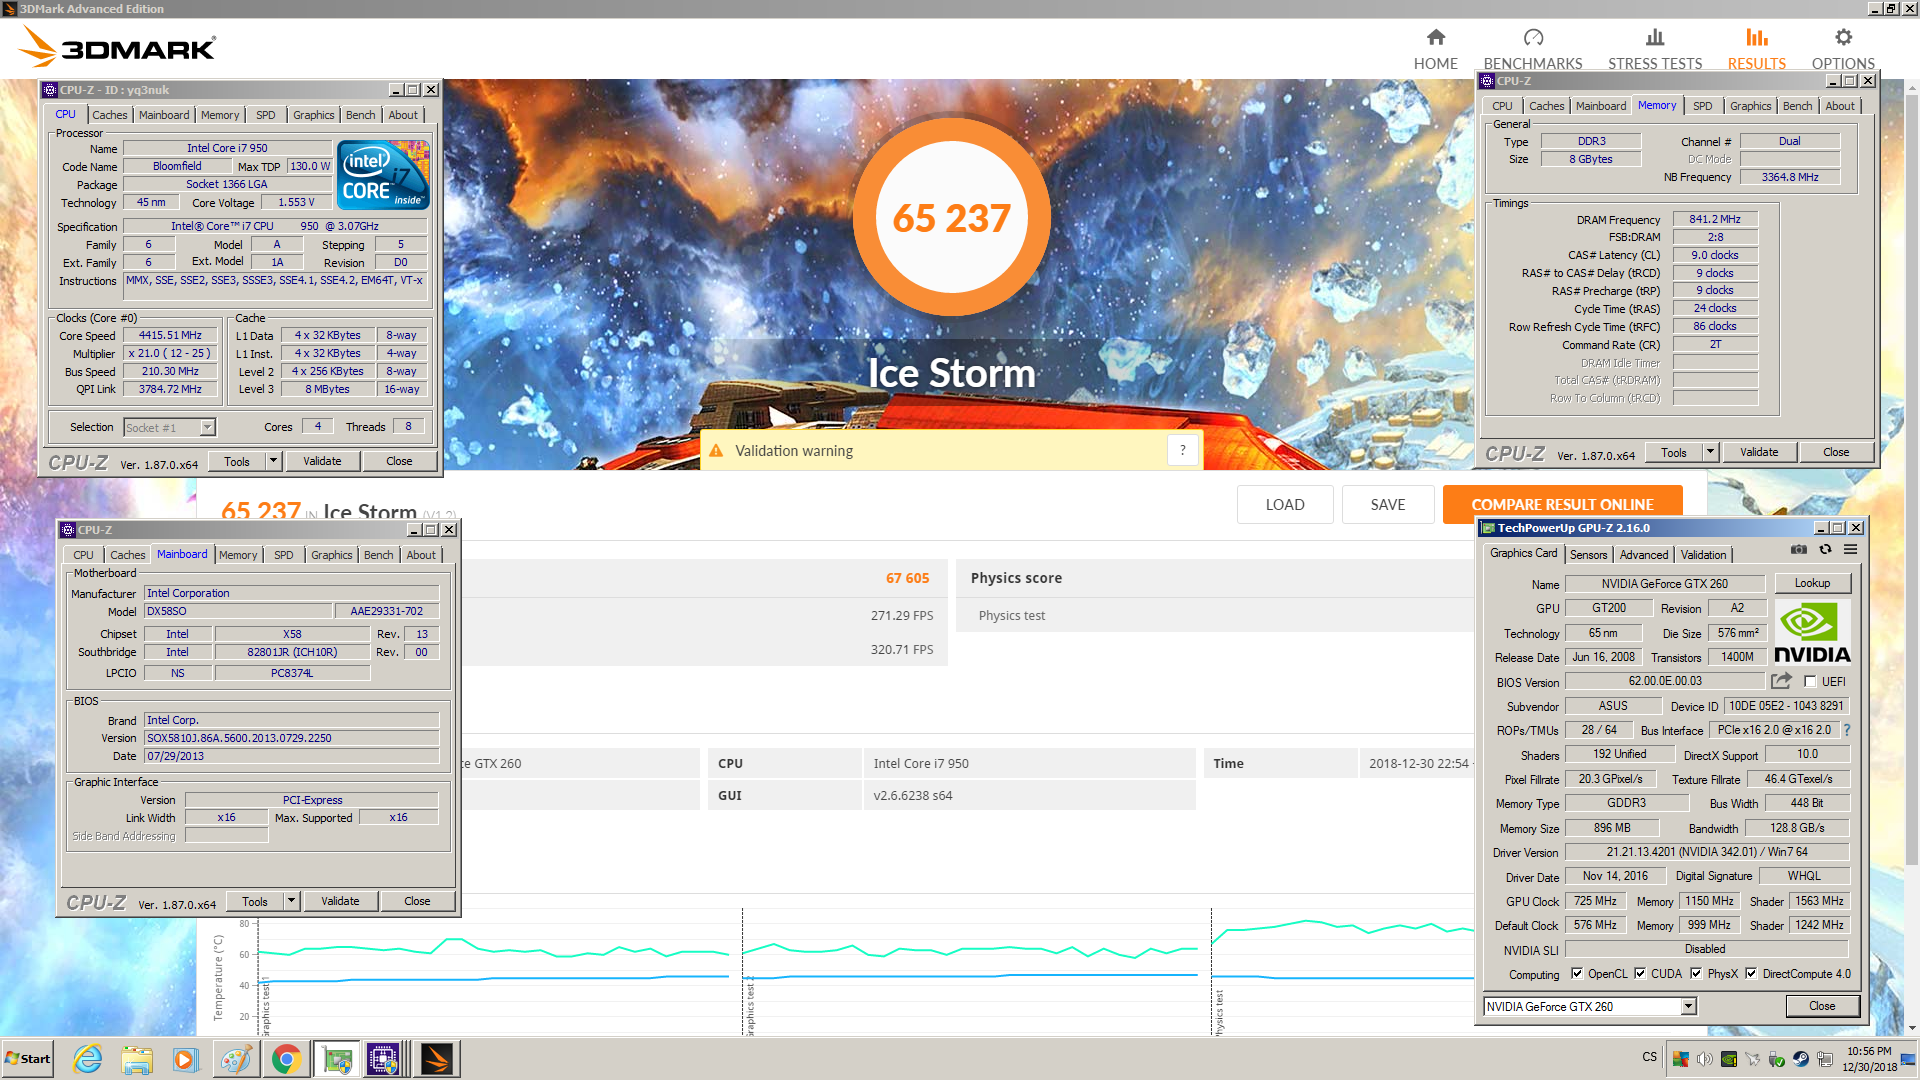Click the LOAD button in 3DMark
Image resolution: width=1920 pixels, height=1080 pixels.
[x=1285, y=505]
